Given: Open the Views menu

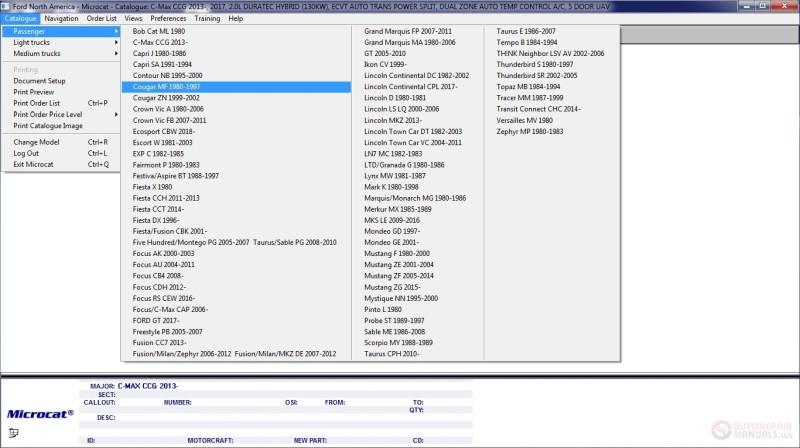Looking at the screenshot, I should [133, 18].
